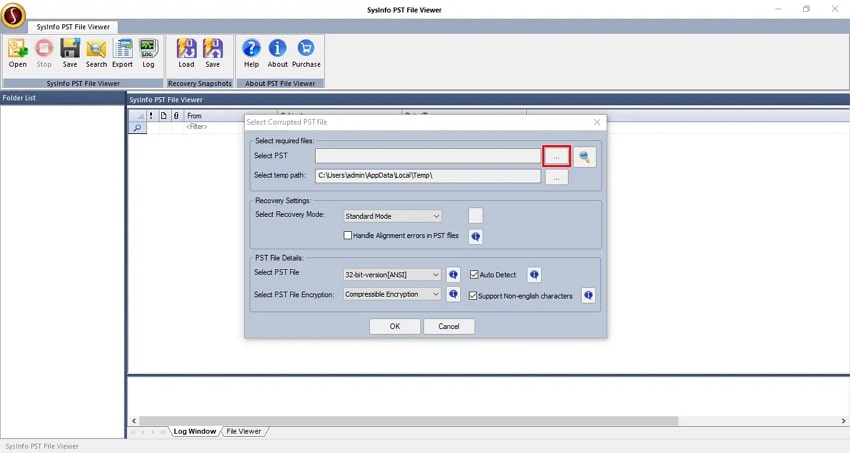Click the Stop toolbar icon
Screen dimensions: 850x453
(x=44, y=53)
